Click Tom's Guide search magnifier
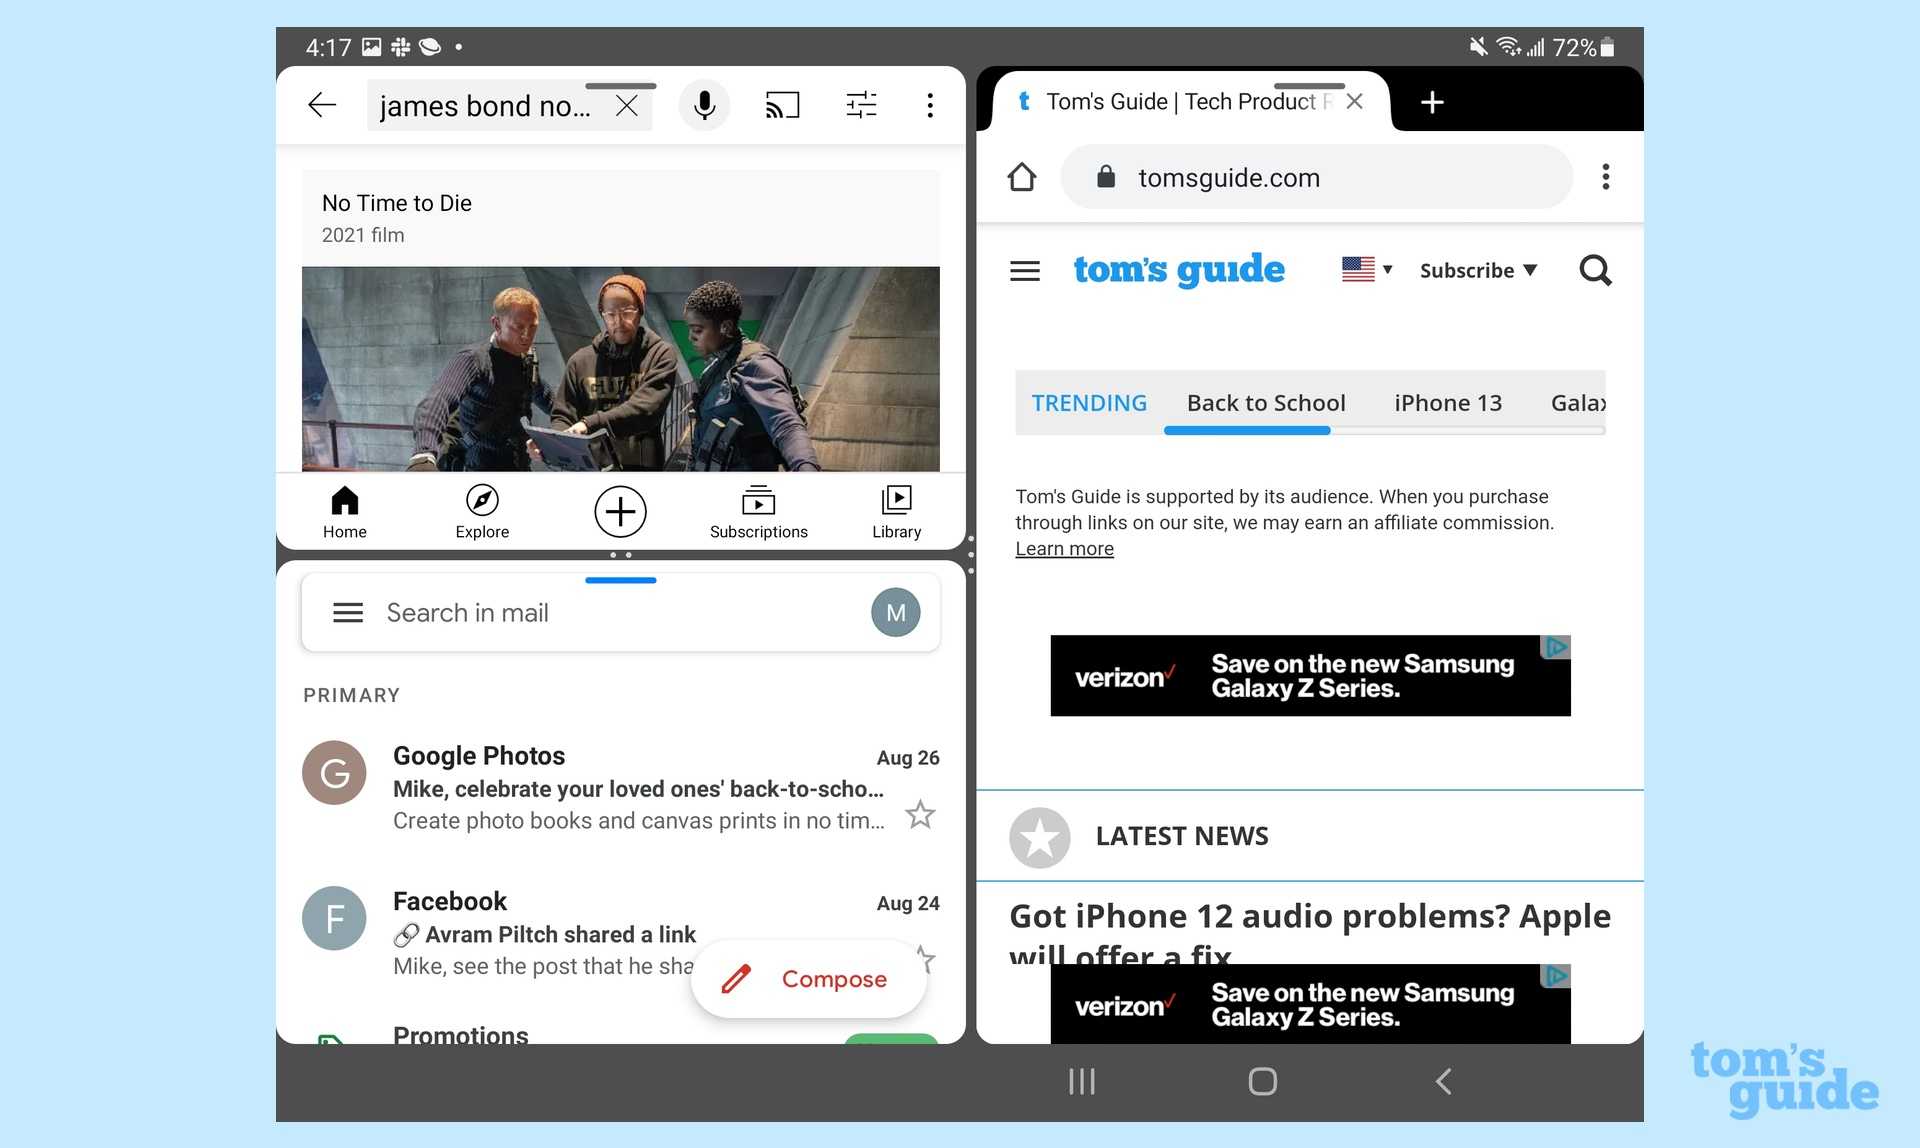Image resolution: width=1920 pixels, height=1148 pixels. pyautogui.click(x=1594, y=270)
